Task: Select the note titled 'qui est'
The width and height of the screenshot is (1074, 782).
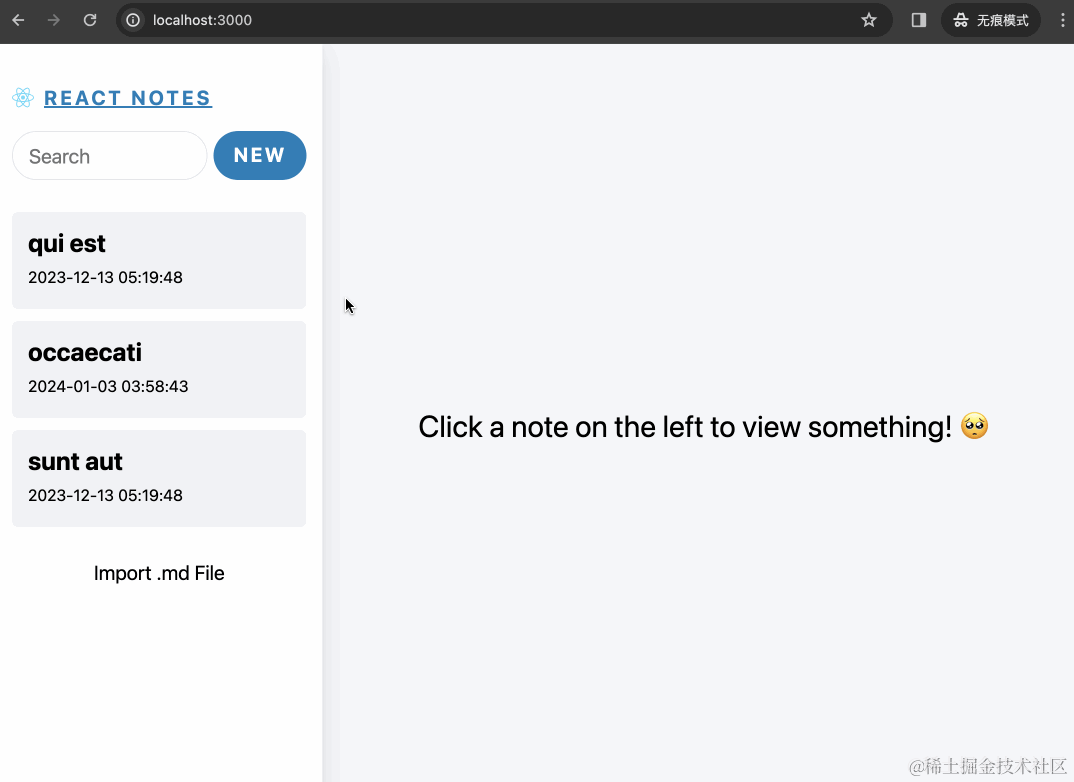Action: (159, 260)
